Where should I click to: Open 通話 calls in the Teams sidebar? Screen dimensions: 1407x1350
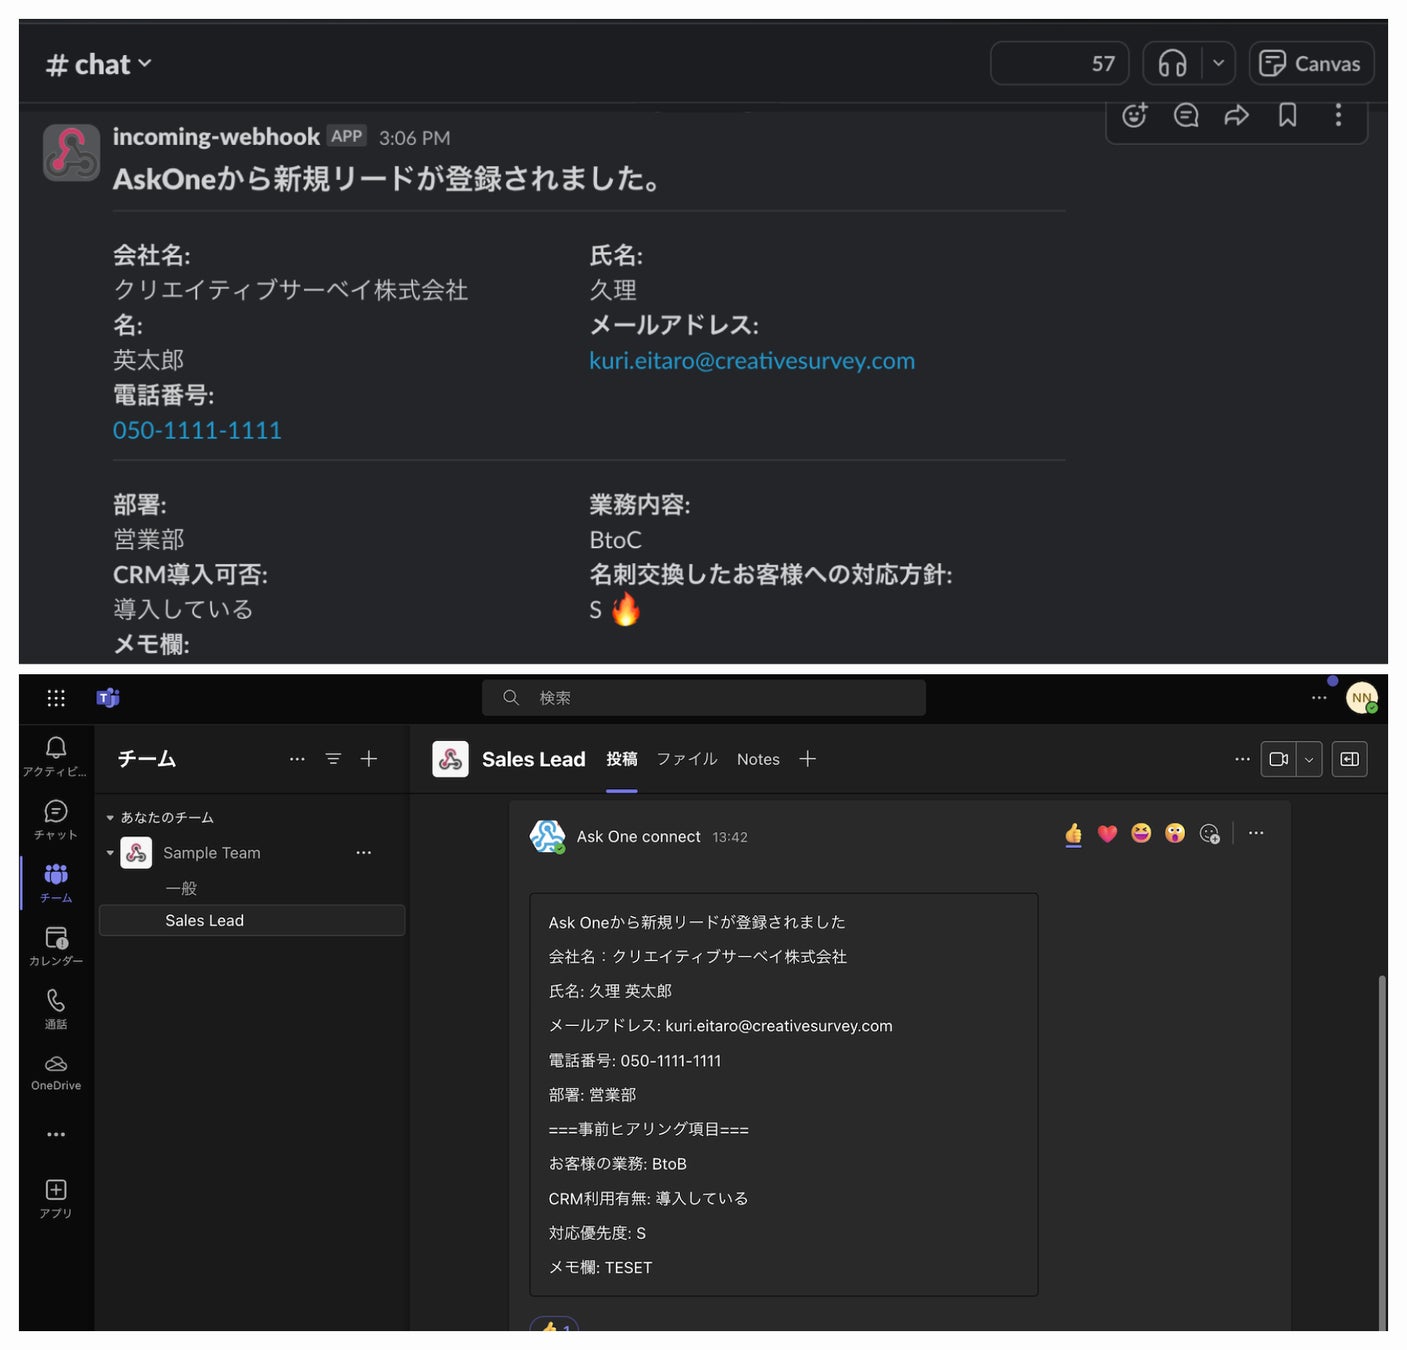56,1009
